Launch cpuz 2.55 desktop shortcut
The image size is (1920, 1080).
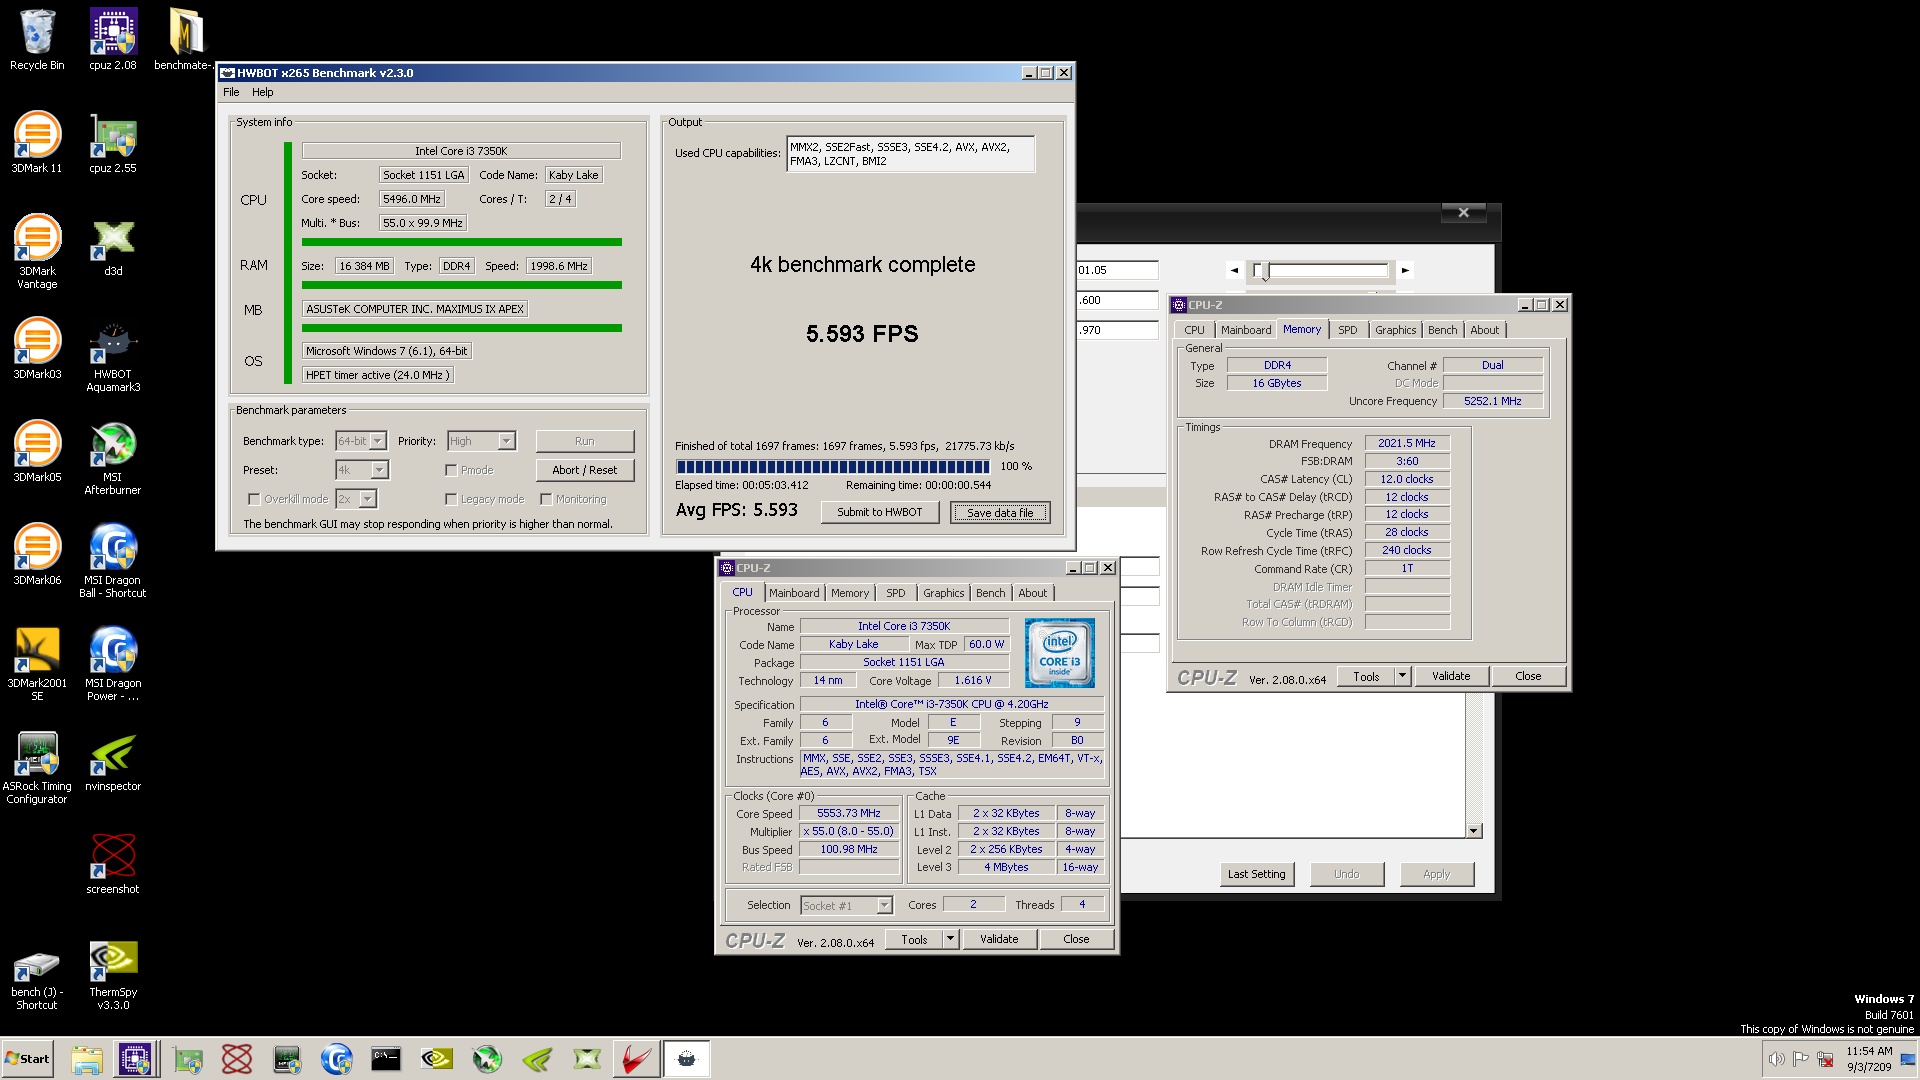click(112, 143)
